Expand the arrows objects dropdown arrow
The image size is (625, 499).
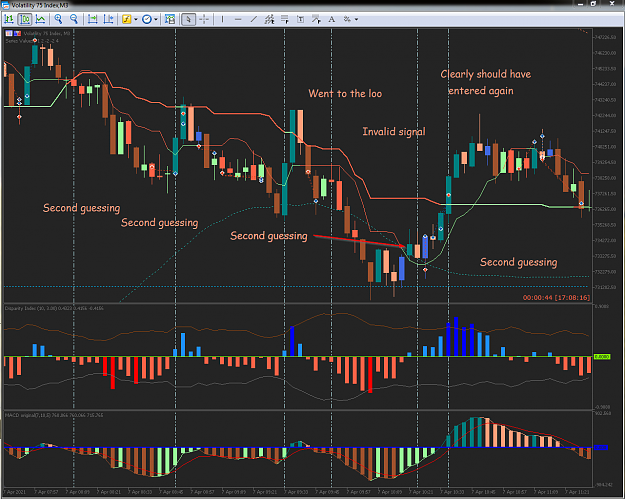pyautogui.click(x=356, y=19)
